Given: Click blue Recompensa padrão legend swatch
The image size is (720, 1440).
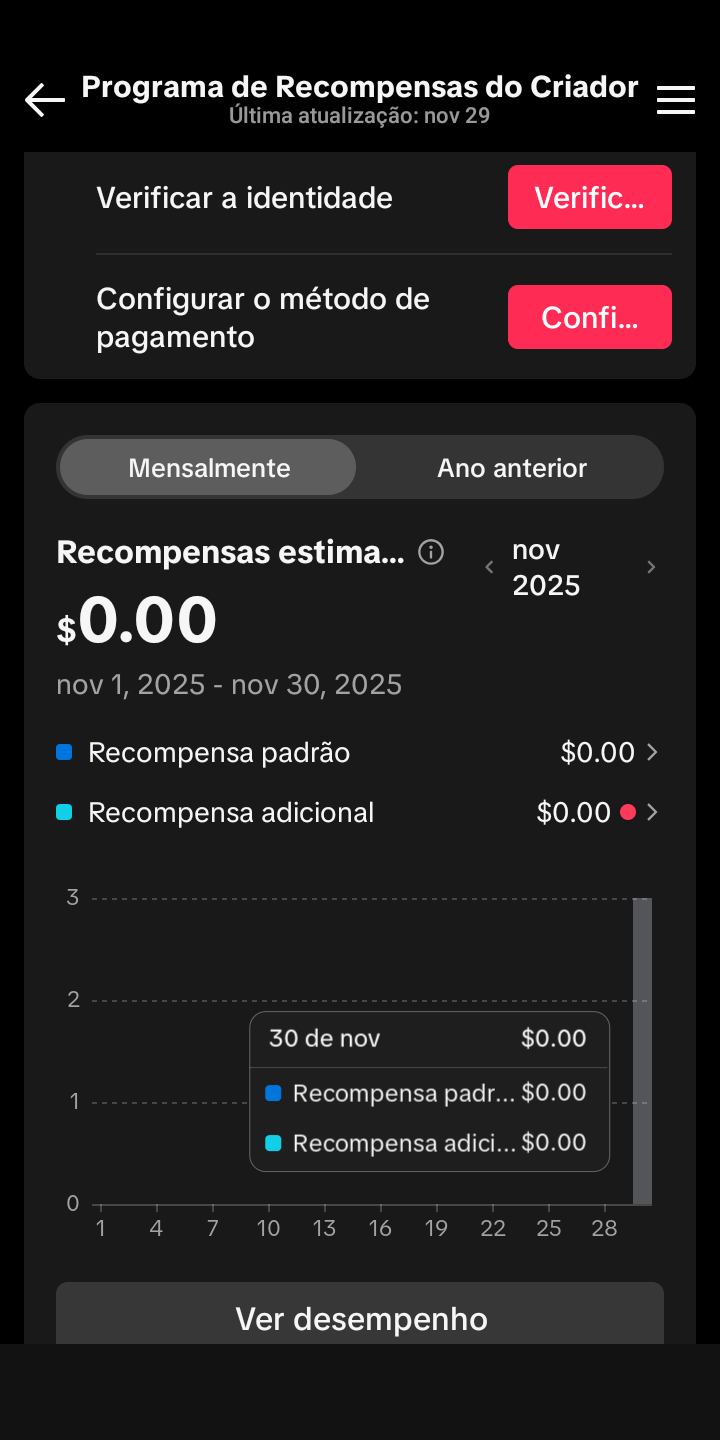Looking at the screenshot, I should coord(64,752).
